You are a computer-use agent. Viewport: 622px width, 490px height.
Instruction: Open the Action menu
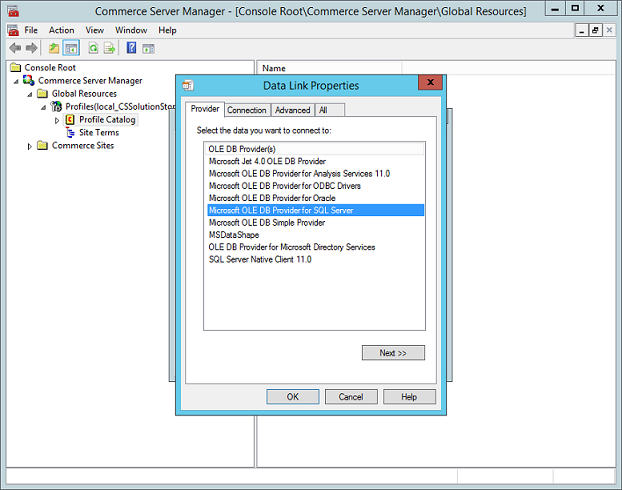coord(61,30)
